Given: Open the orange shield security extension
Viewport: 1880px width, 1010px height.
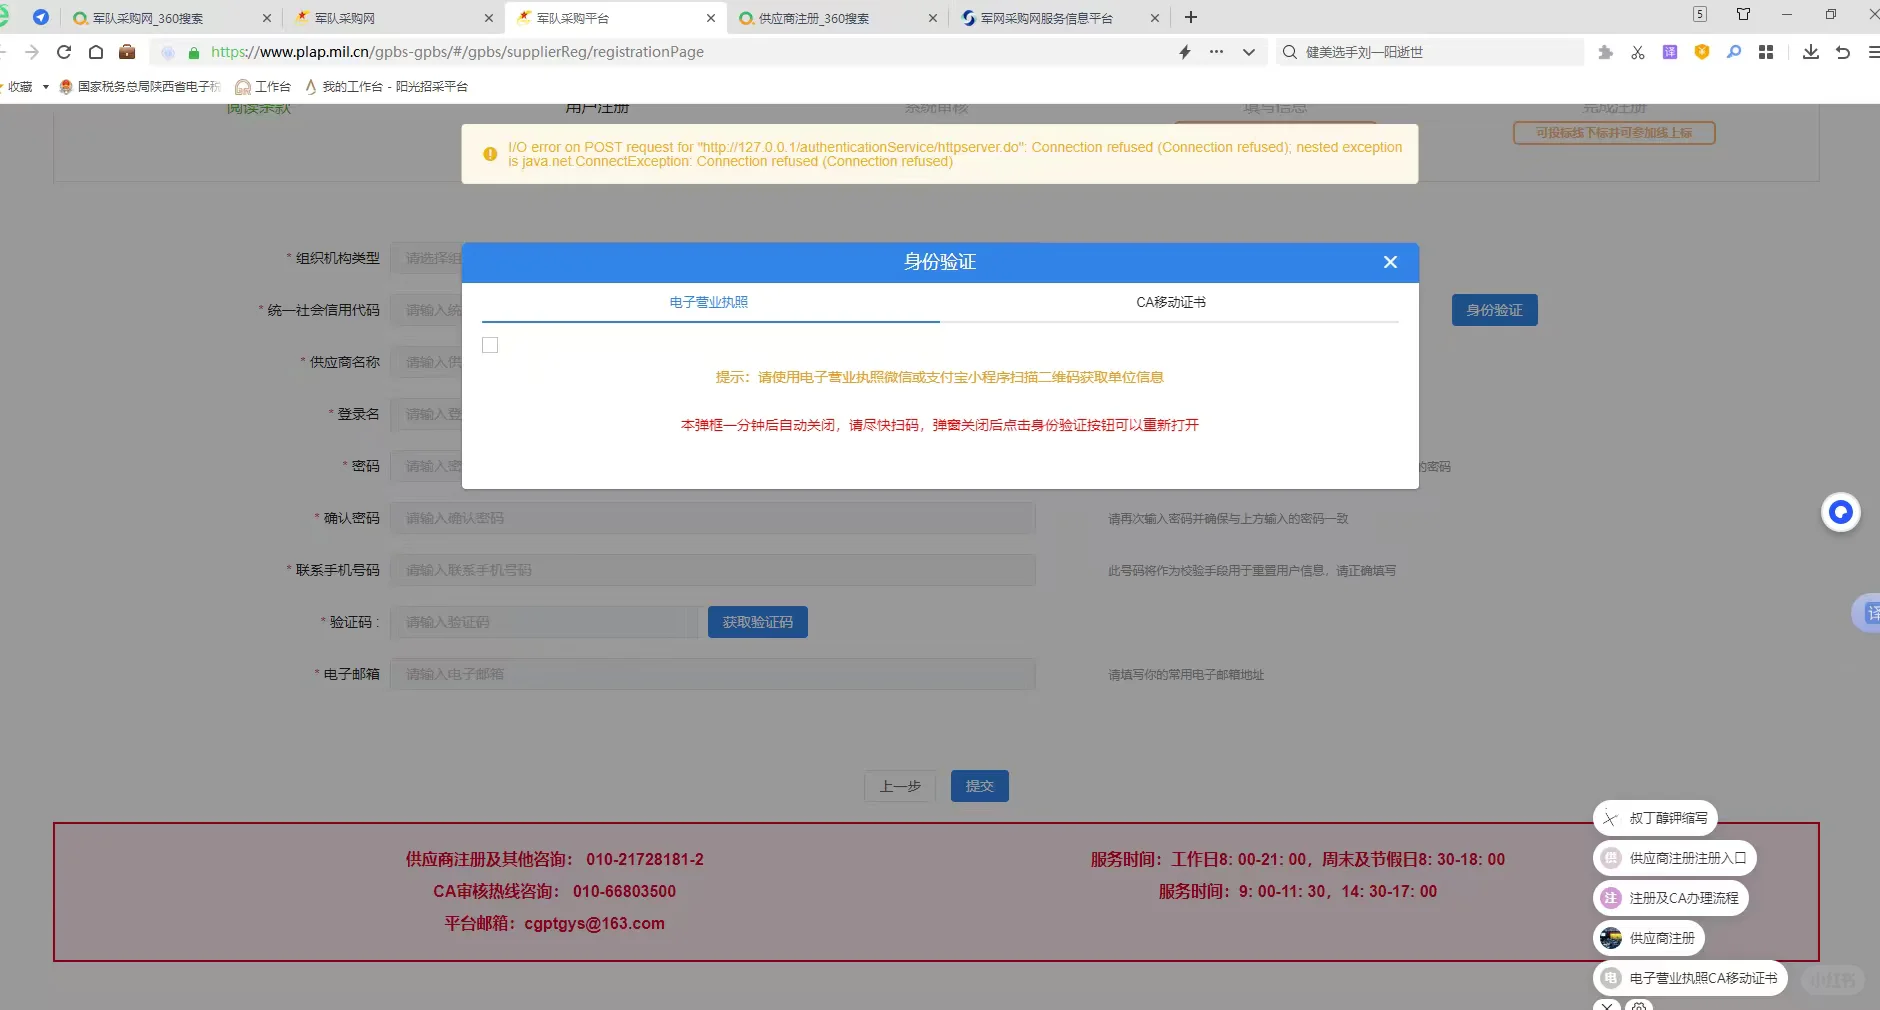Looking at the screenshot, I should [1702, 52].
